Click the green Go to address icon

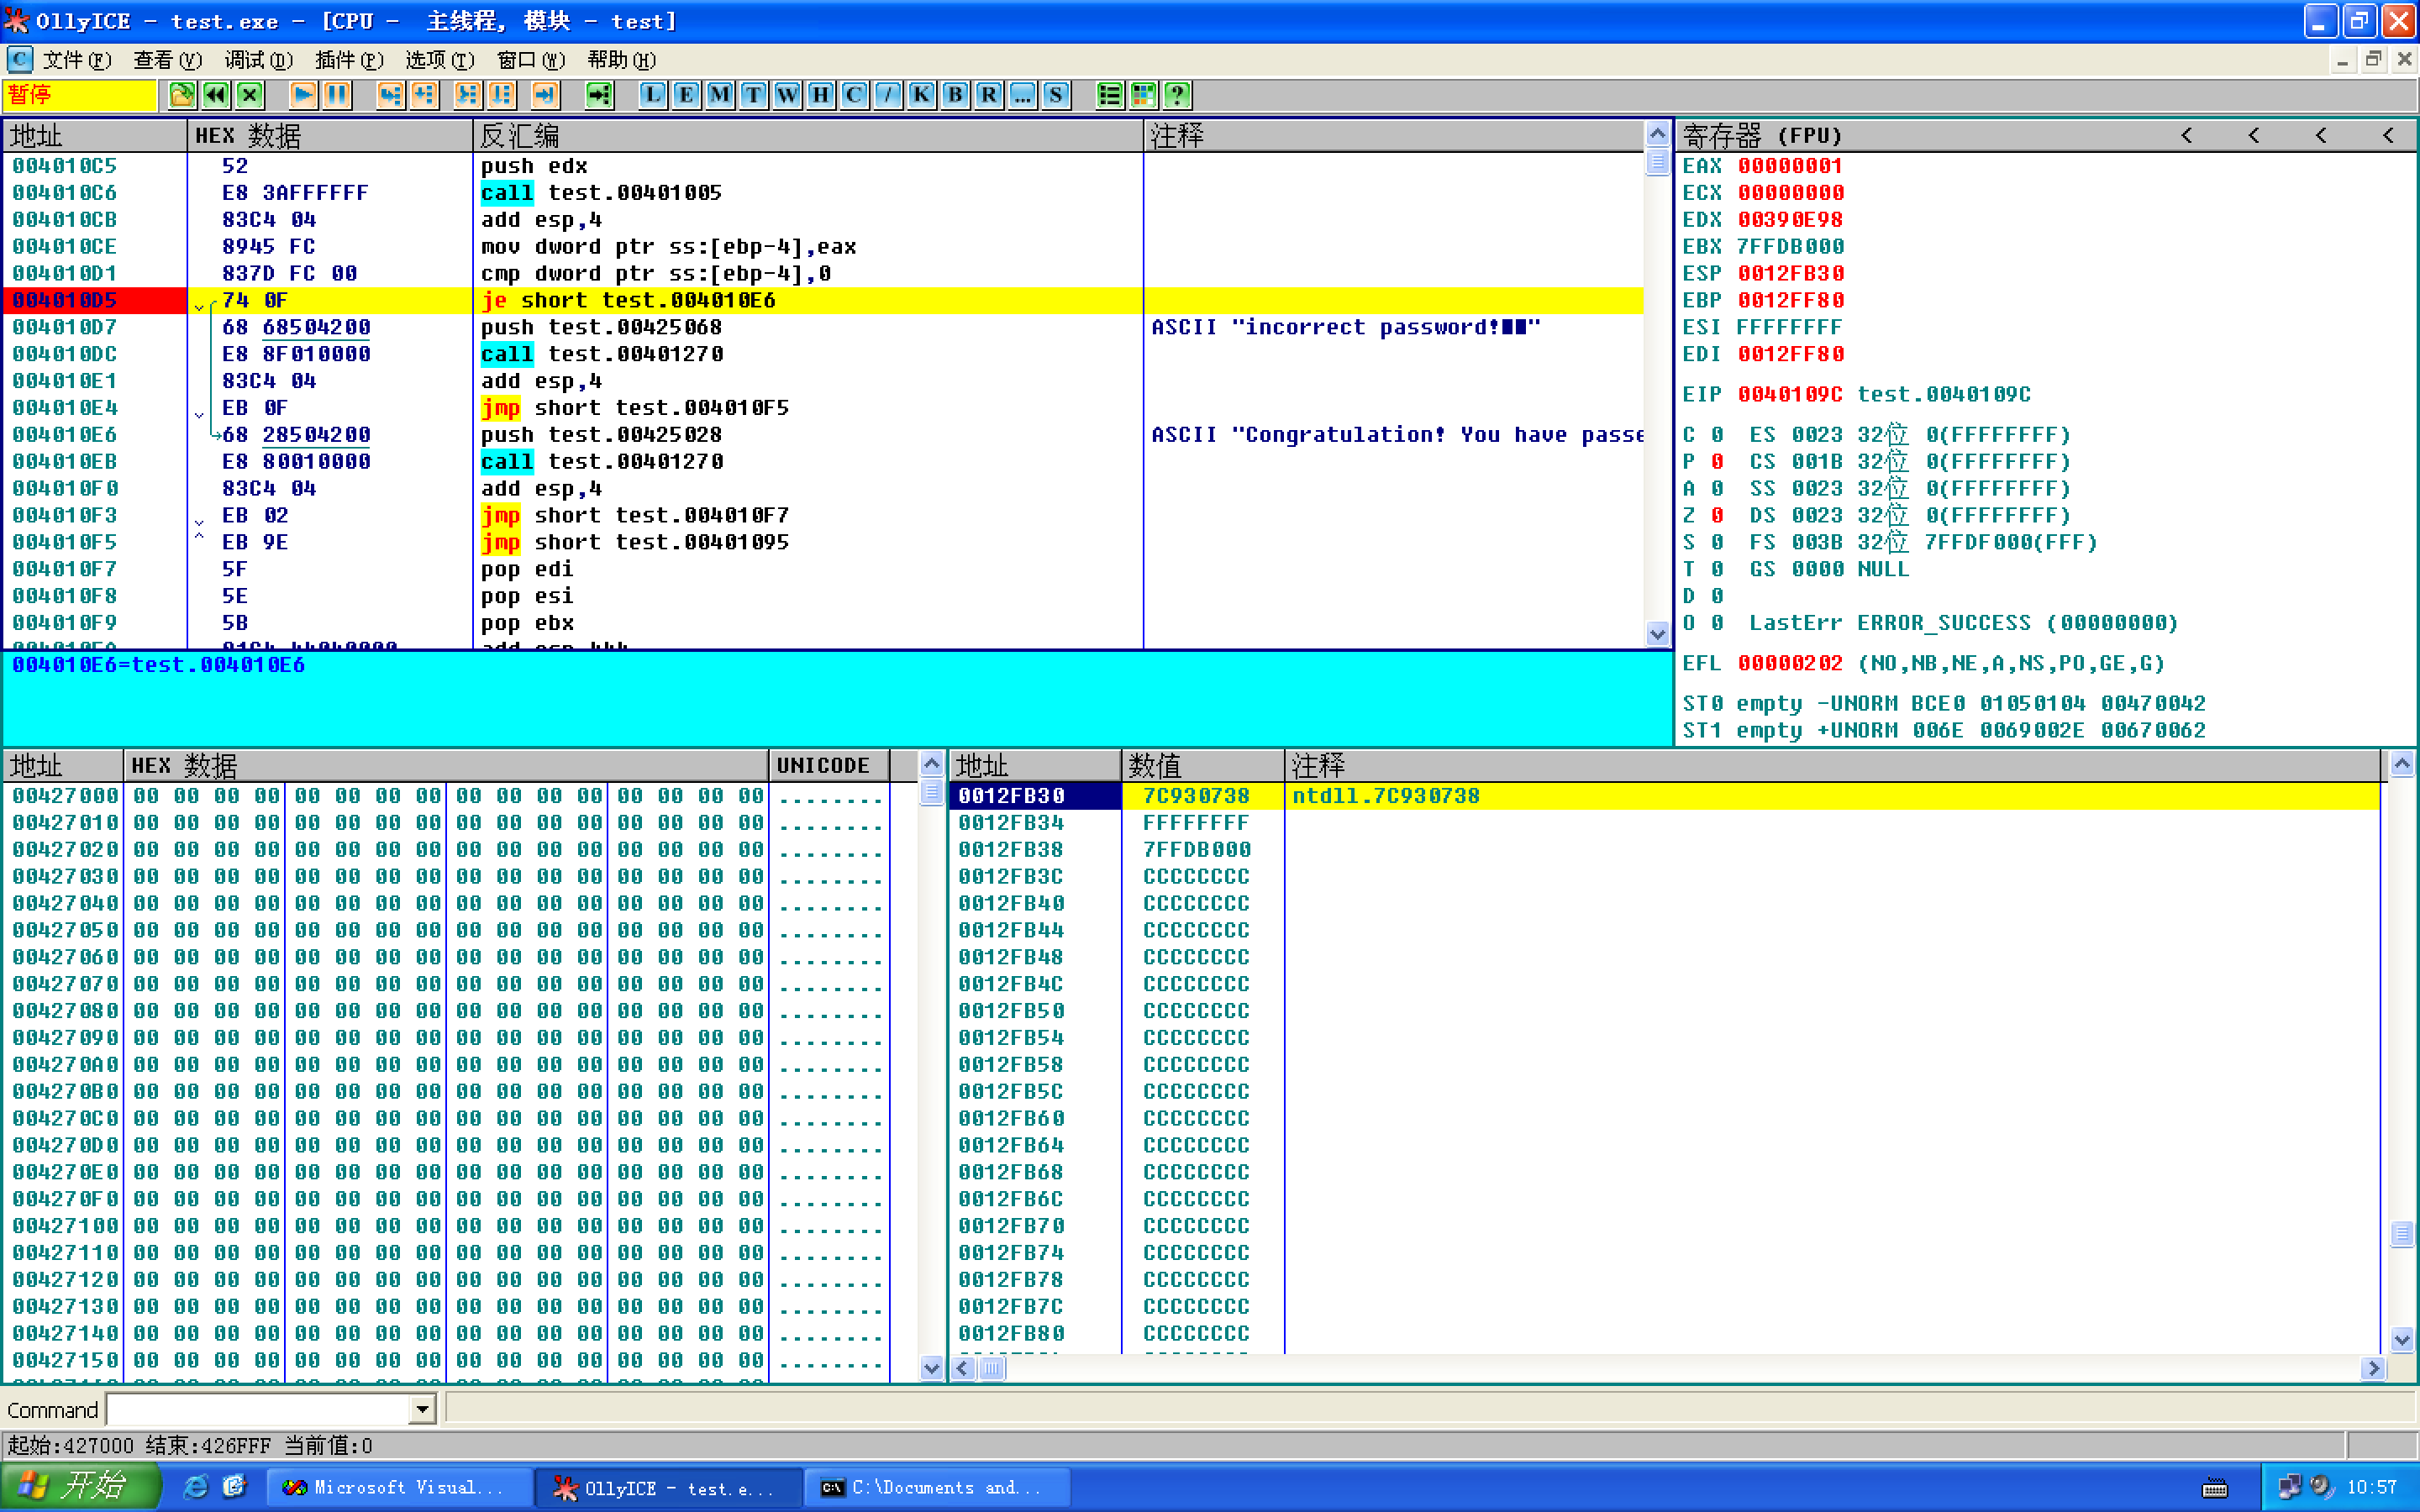click(x=599, y=95)
